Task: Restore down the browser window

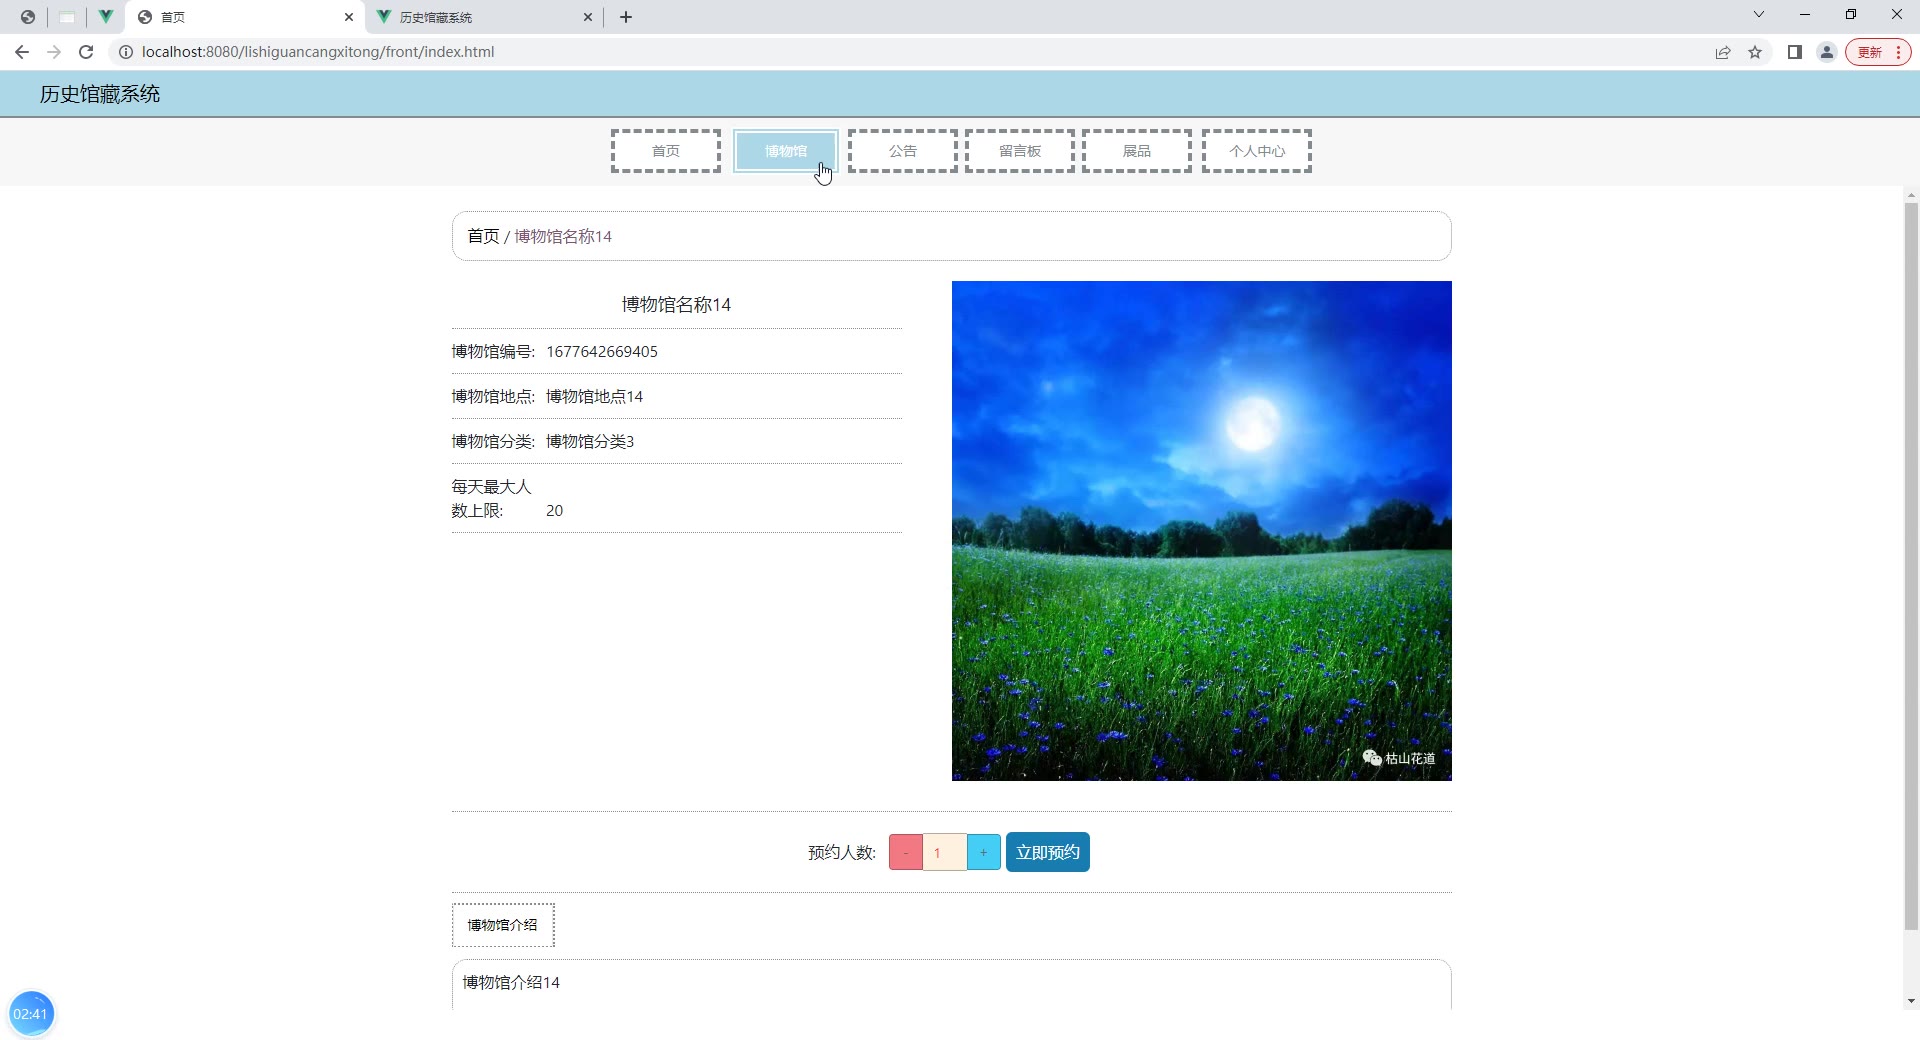Action: 1851,15
